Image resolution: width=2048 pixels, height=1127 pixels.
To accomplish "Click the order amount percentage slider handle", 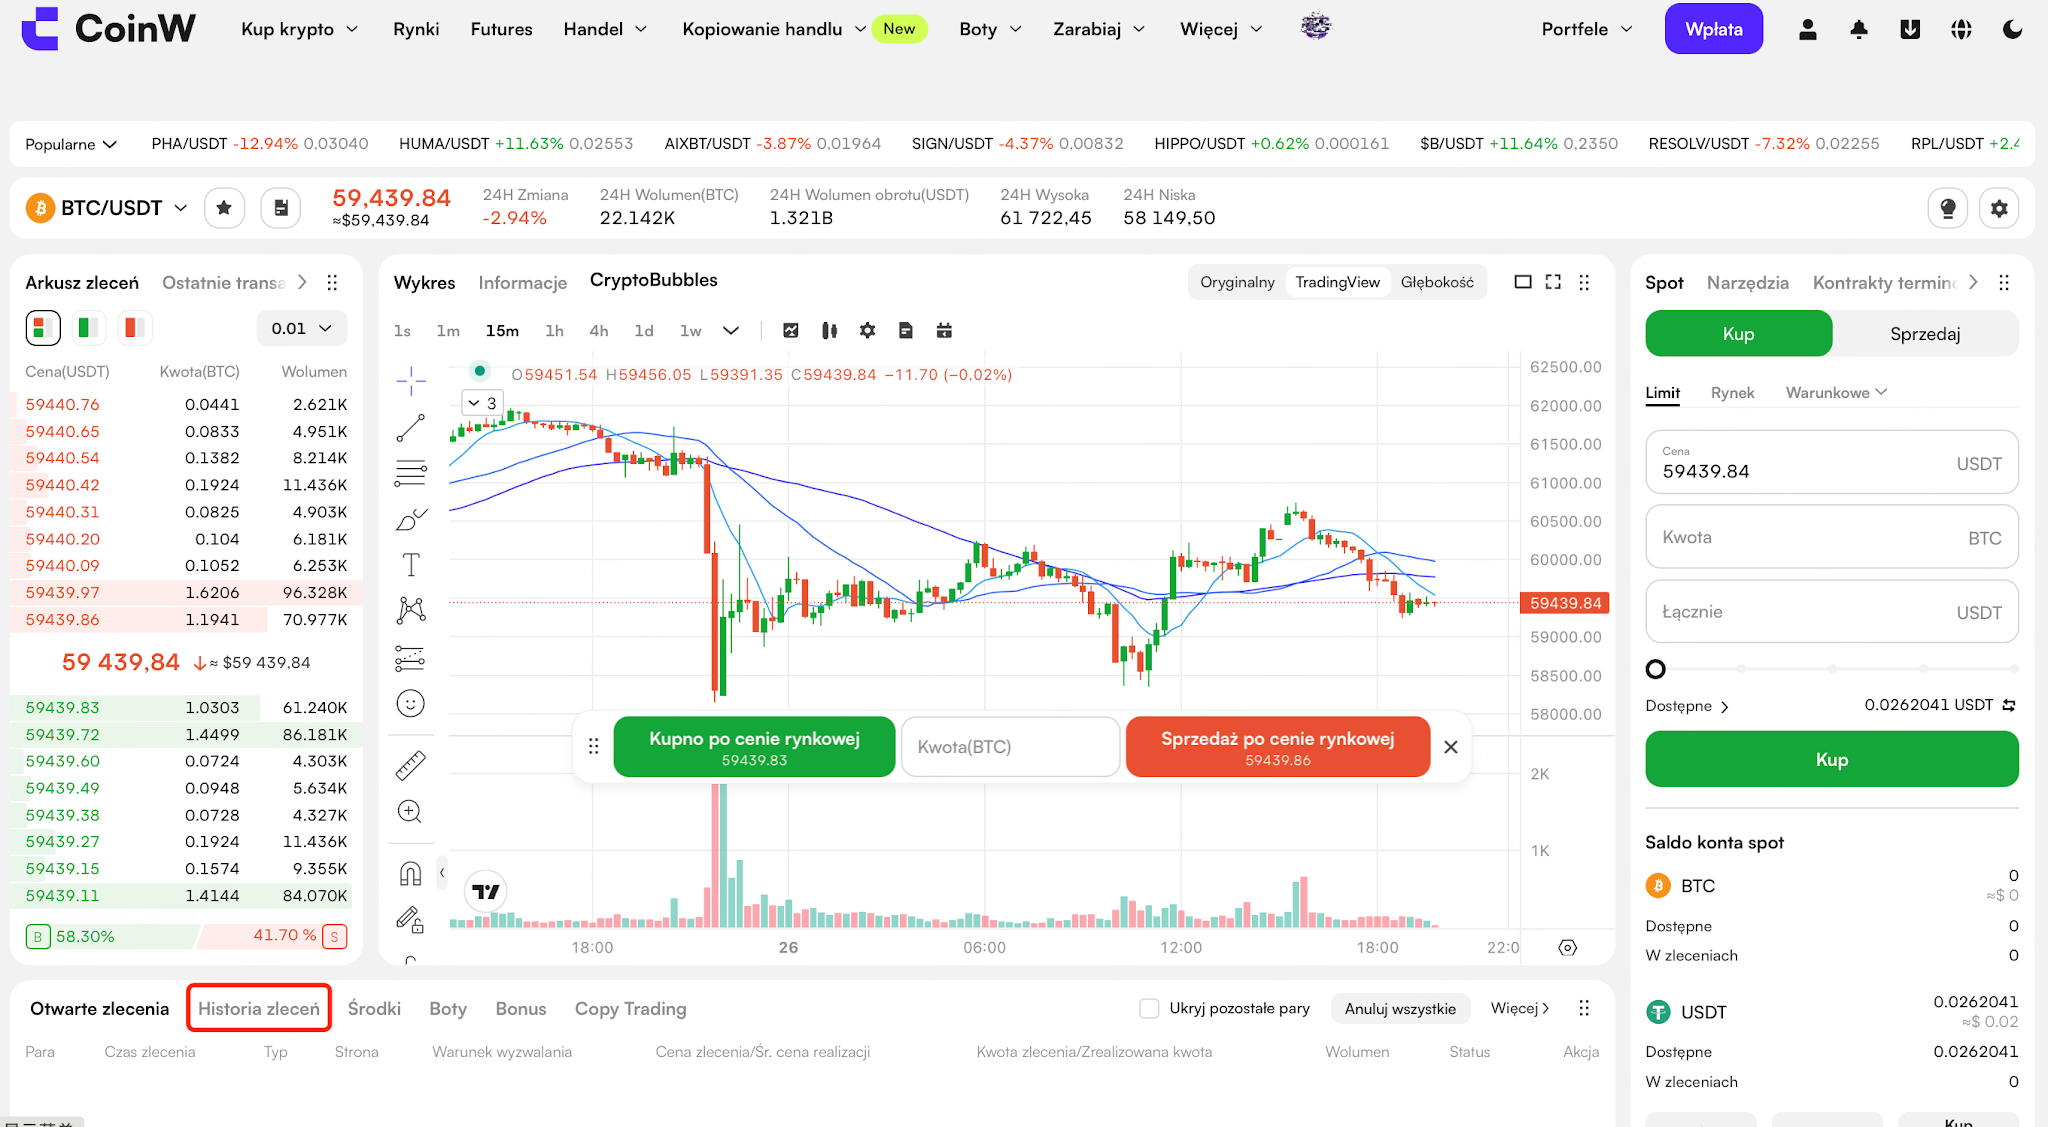I will pos(1656,669).
